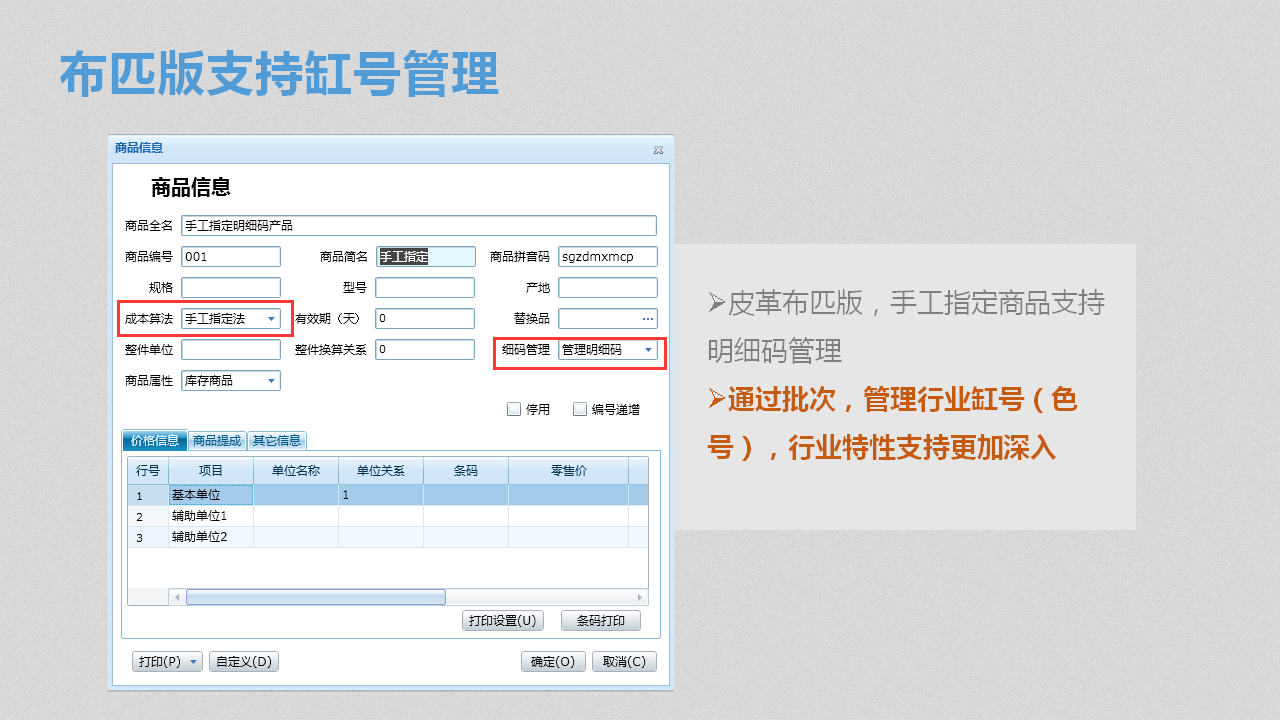Click the 商品全名 input field
The height and width of the screenshot is (720, 1280).
(419, 226)
